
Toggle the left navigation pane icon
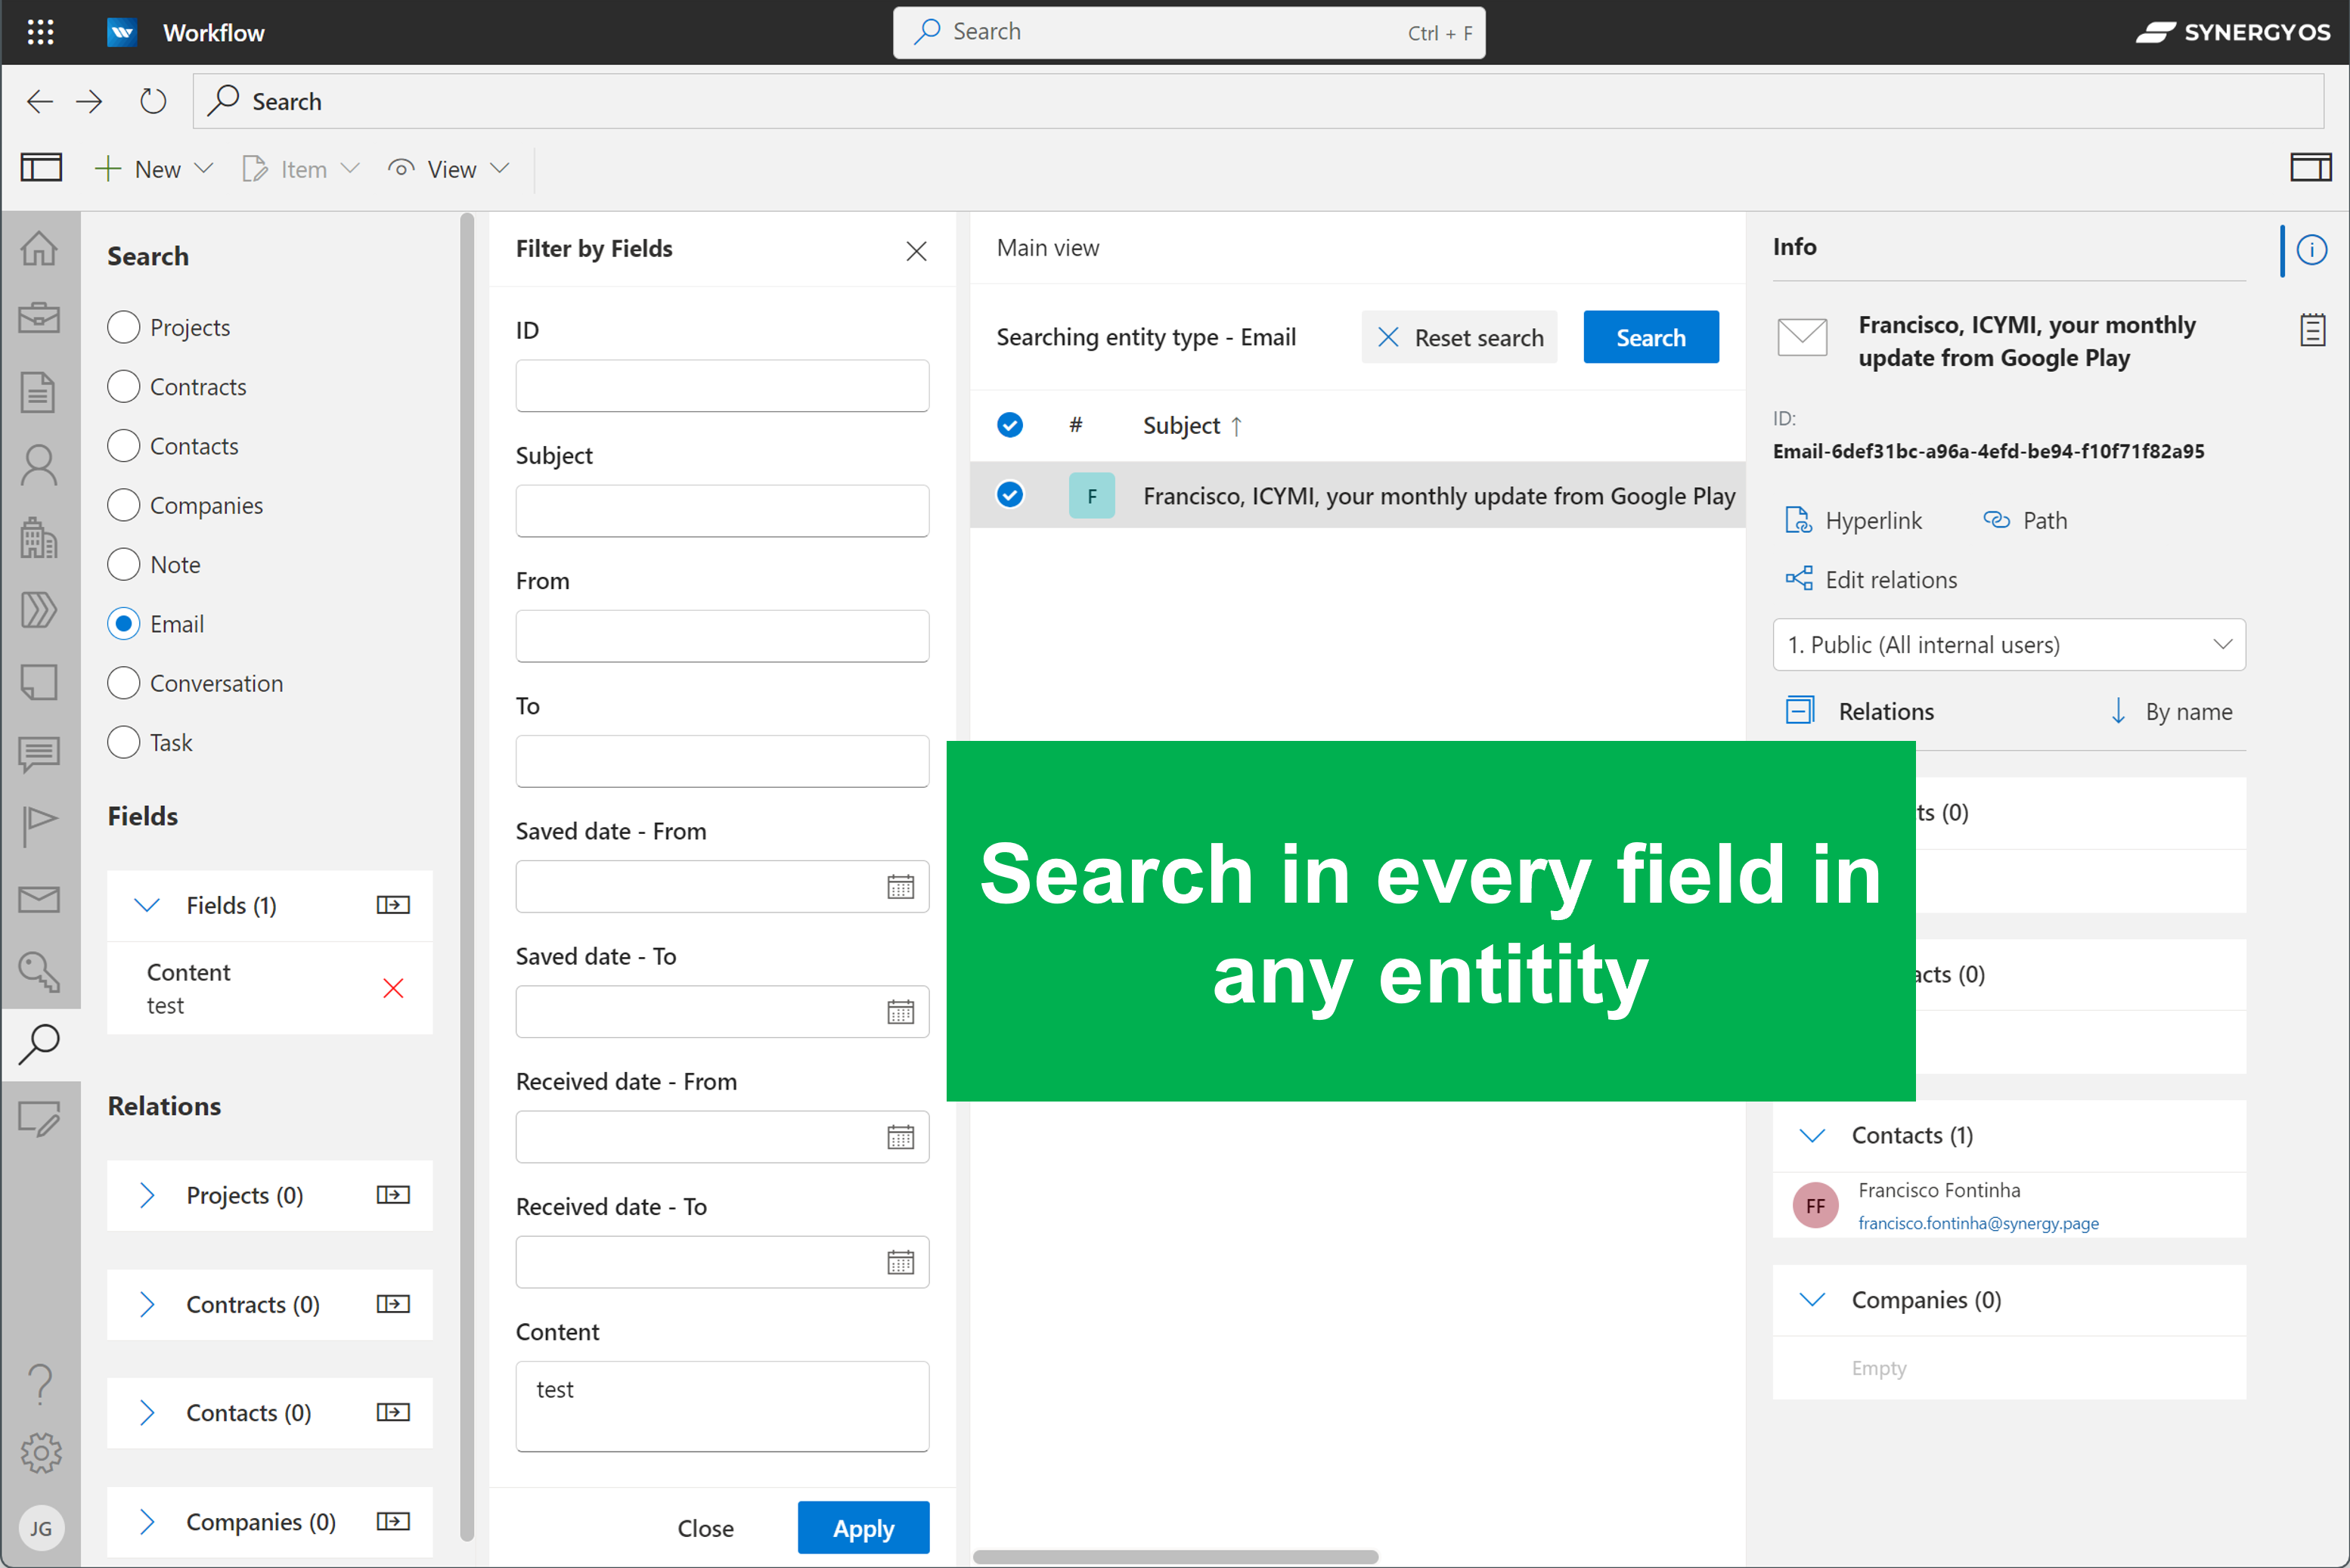click(41, 168)
